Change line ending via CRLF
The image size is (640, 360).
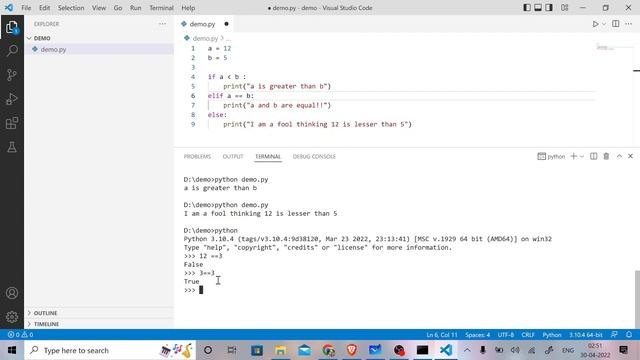coord(528,335)
